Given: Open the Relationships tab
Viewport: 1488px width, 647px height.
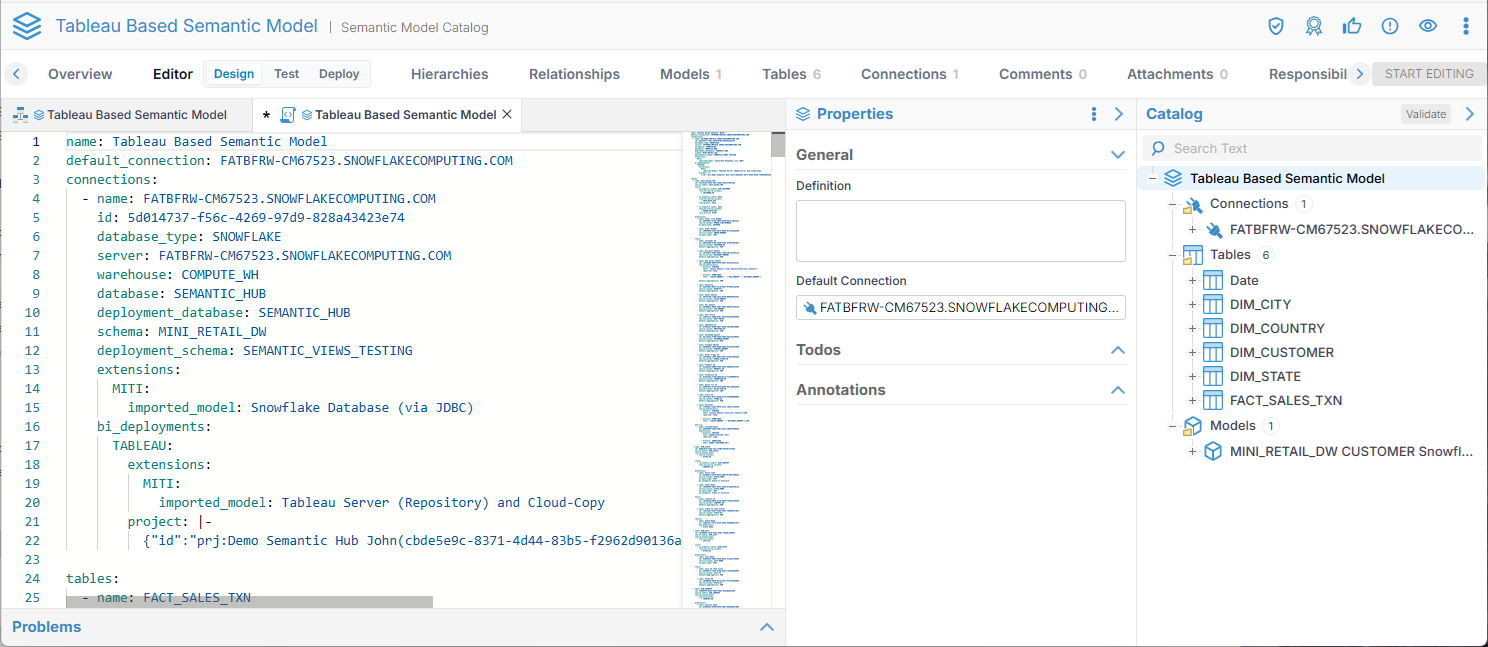Looking at the screenshot, I should (x=574, y=74).
